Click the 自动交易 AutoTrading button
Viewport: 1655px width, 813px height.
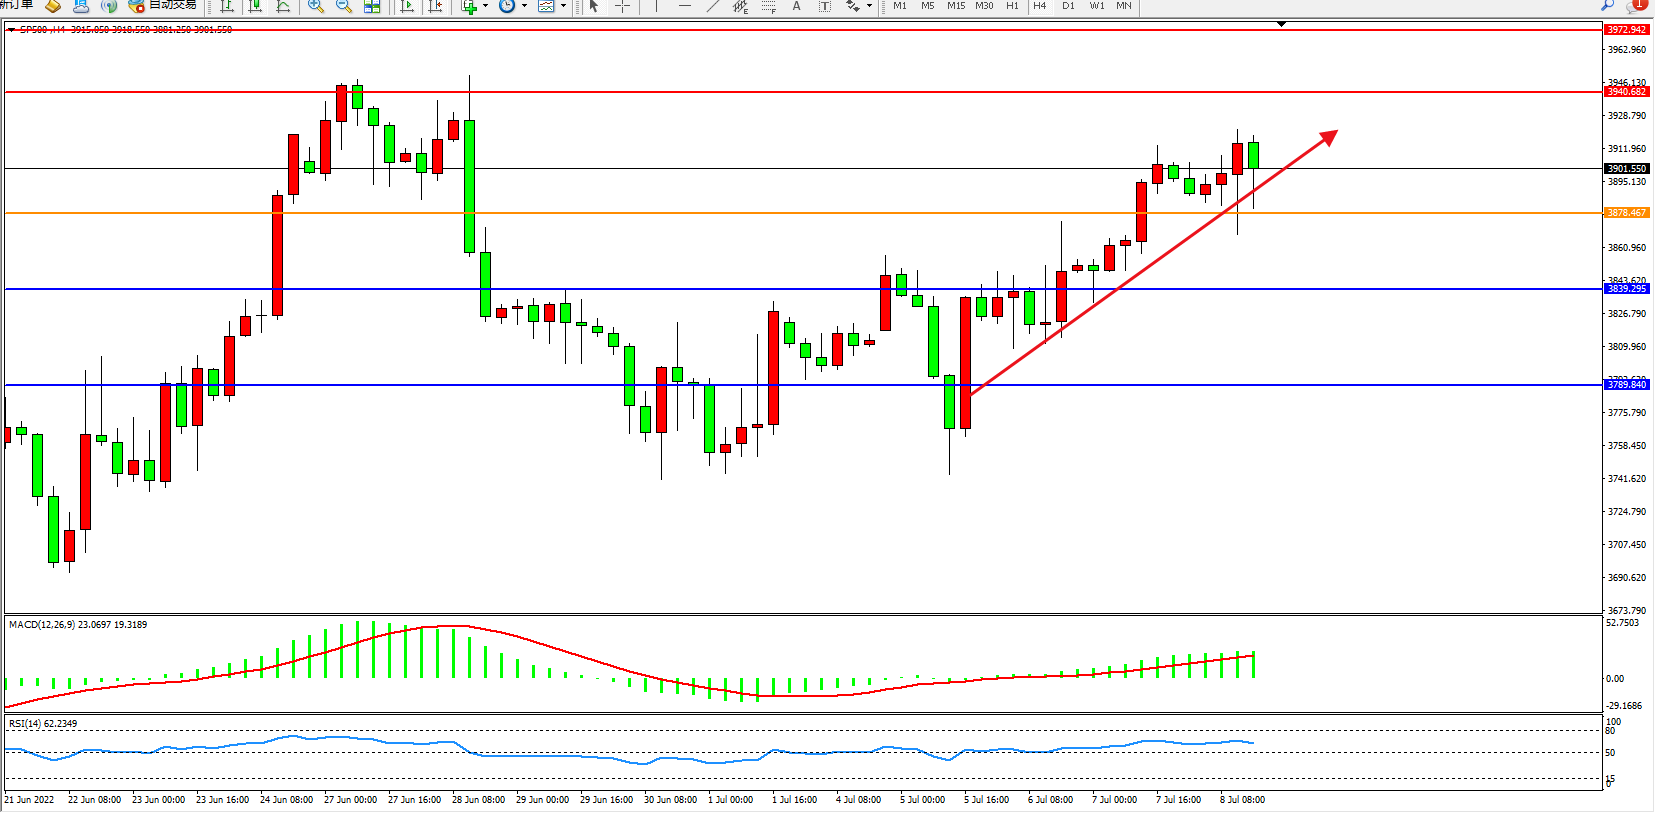pos(165,6)
